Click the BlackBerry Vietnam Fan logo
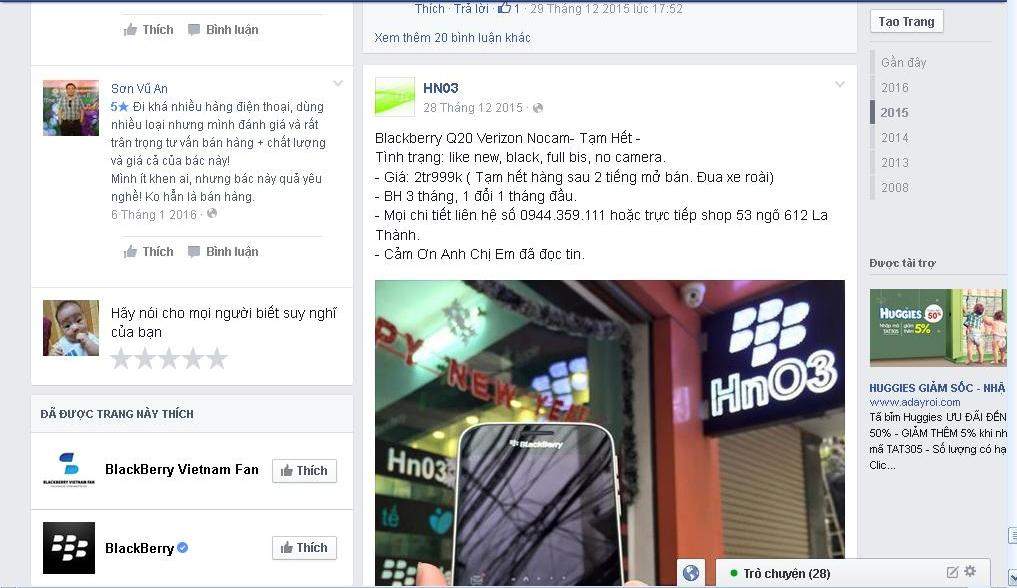Viewport: 1017px width, 588px height. (69, 470)
